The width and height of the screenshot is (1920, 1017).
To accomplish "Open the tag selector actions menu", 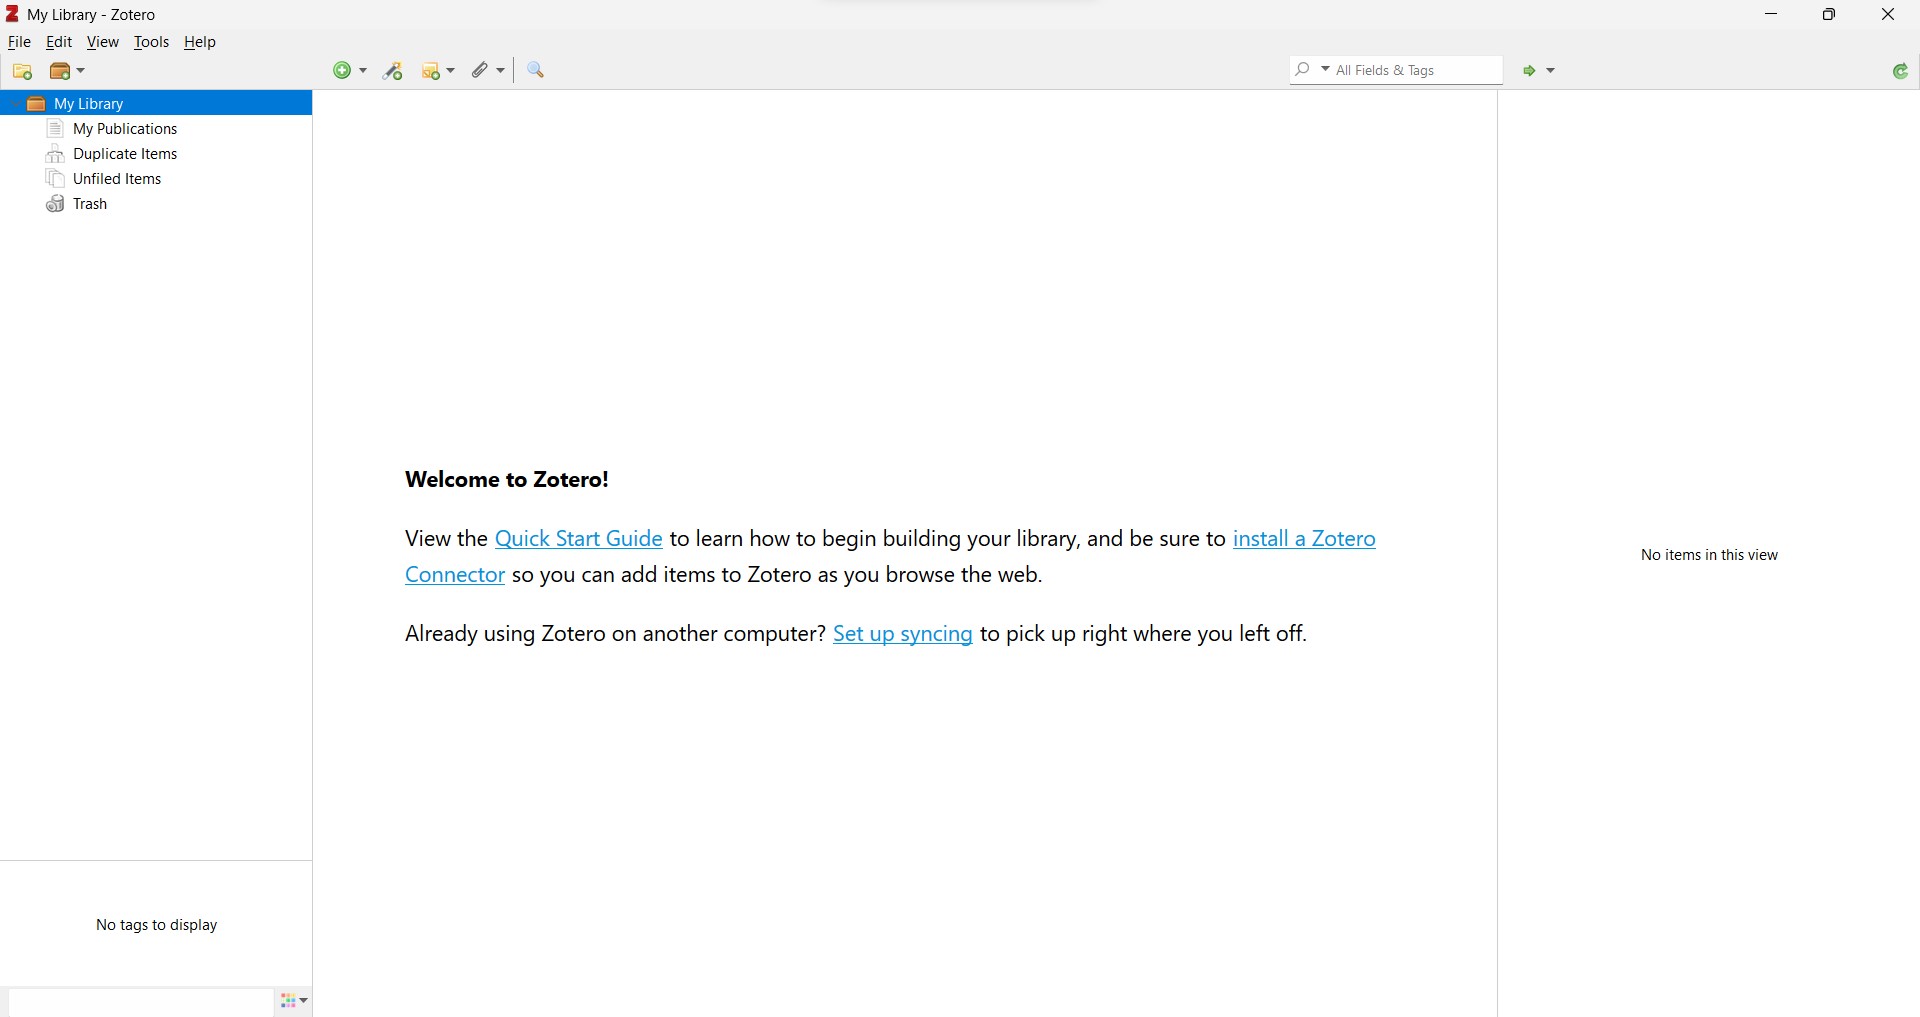I will tap(294, 1001).
